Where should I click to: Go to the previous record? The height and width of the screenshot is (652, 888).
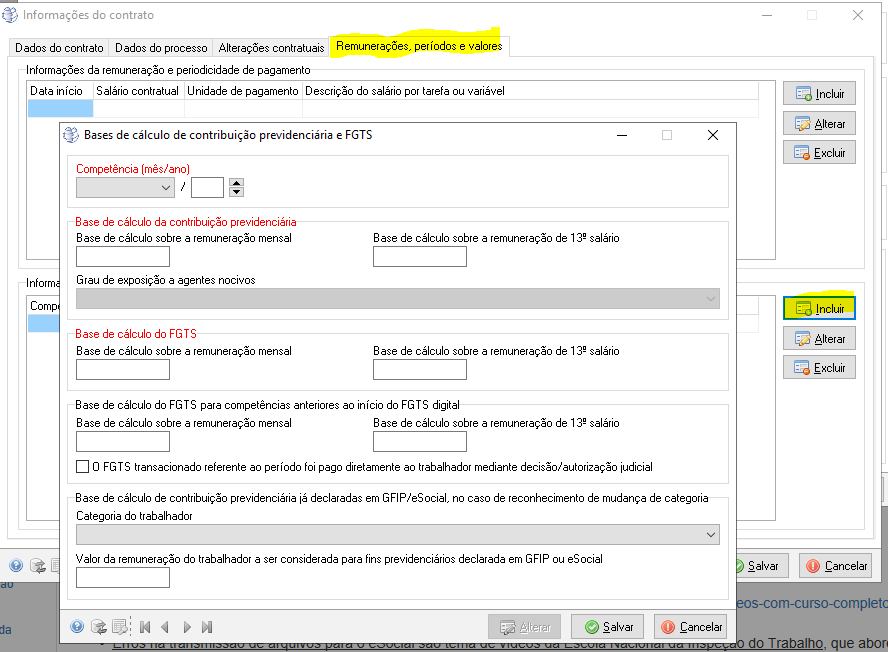pos(165,627)
